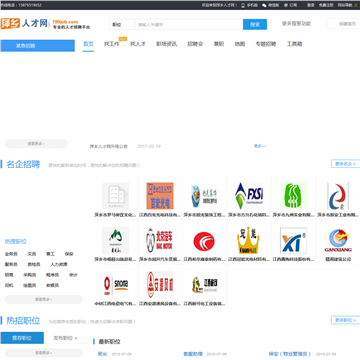Open the golden crown company logo
Screen dimensions: 360x360
coord(249,240)
